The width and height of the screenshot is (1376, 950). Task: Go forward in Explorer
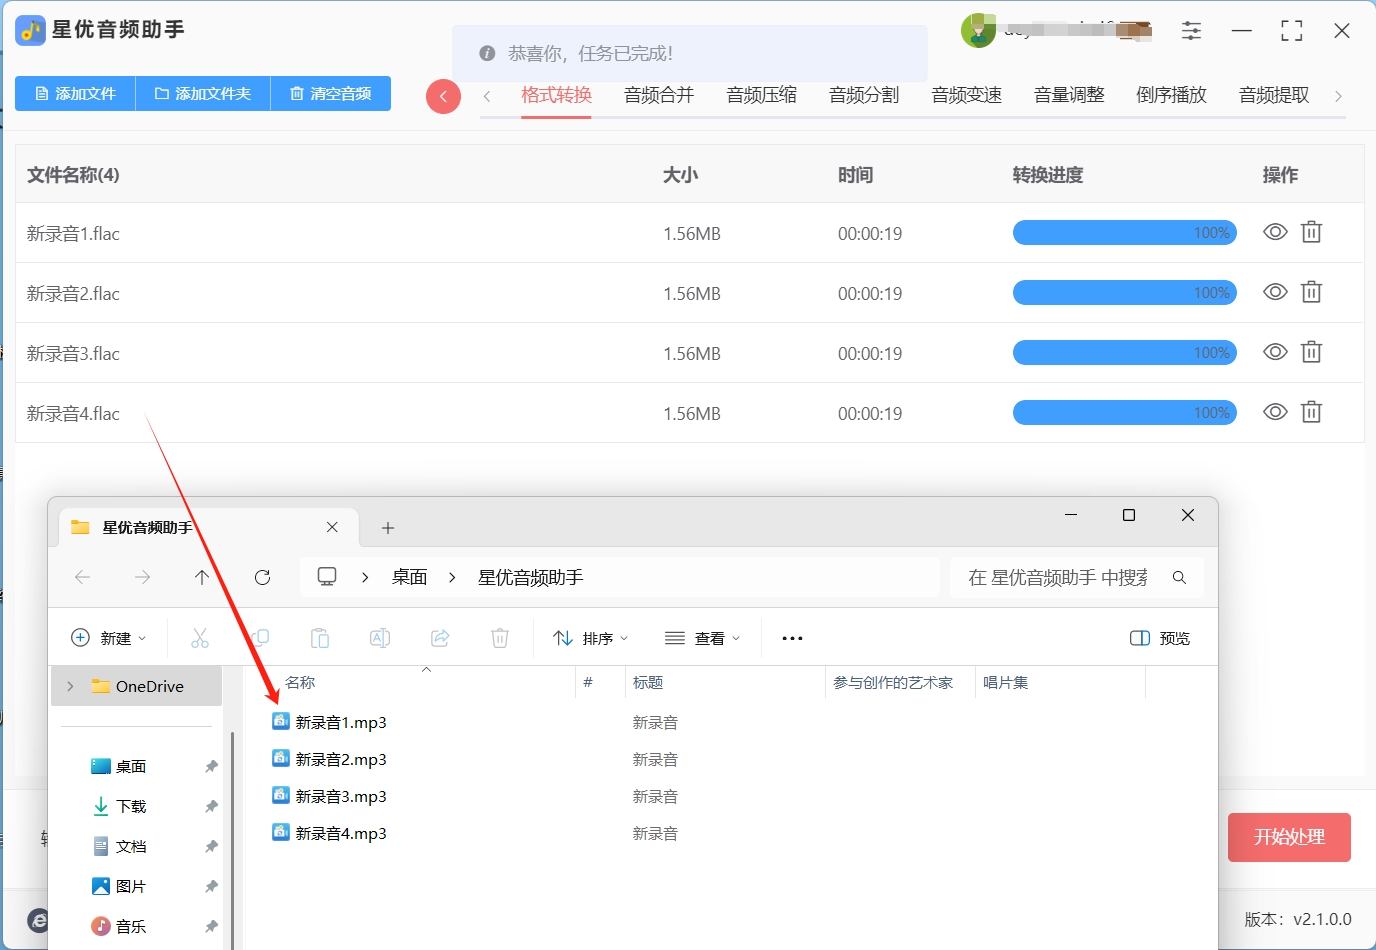(143, 577)
